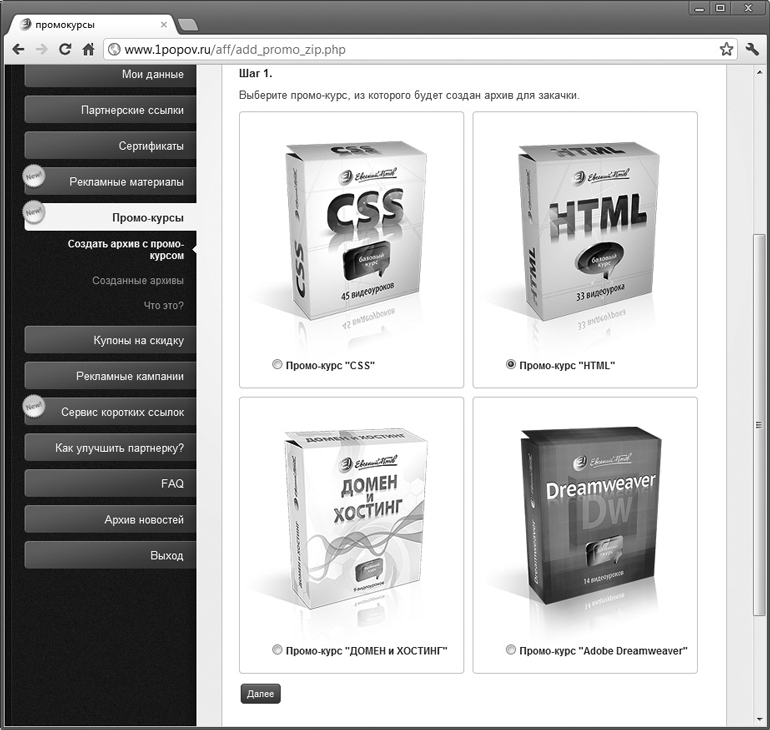Viewport: 770px width, 730px height.
Task: Click Выход to log out
Action: coord(110,555)
